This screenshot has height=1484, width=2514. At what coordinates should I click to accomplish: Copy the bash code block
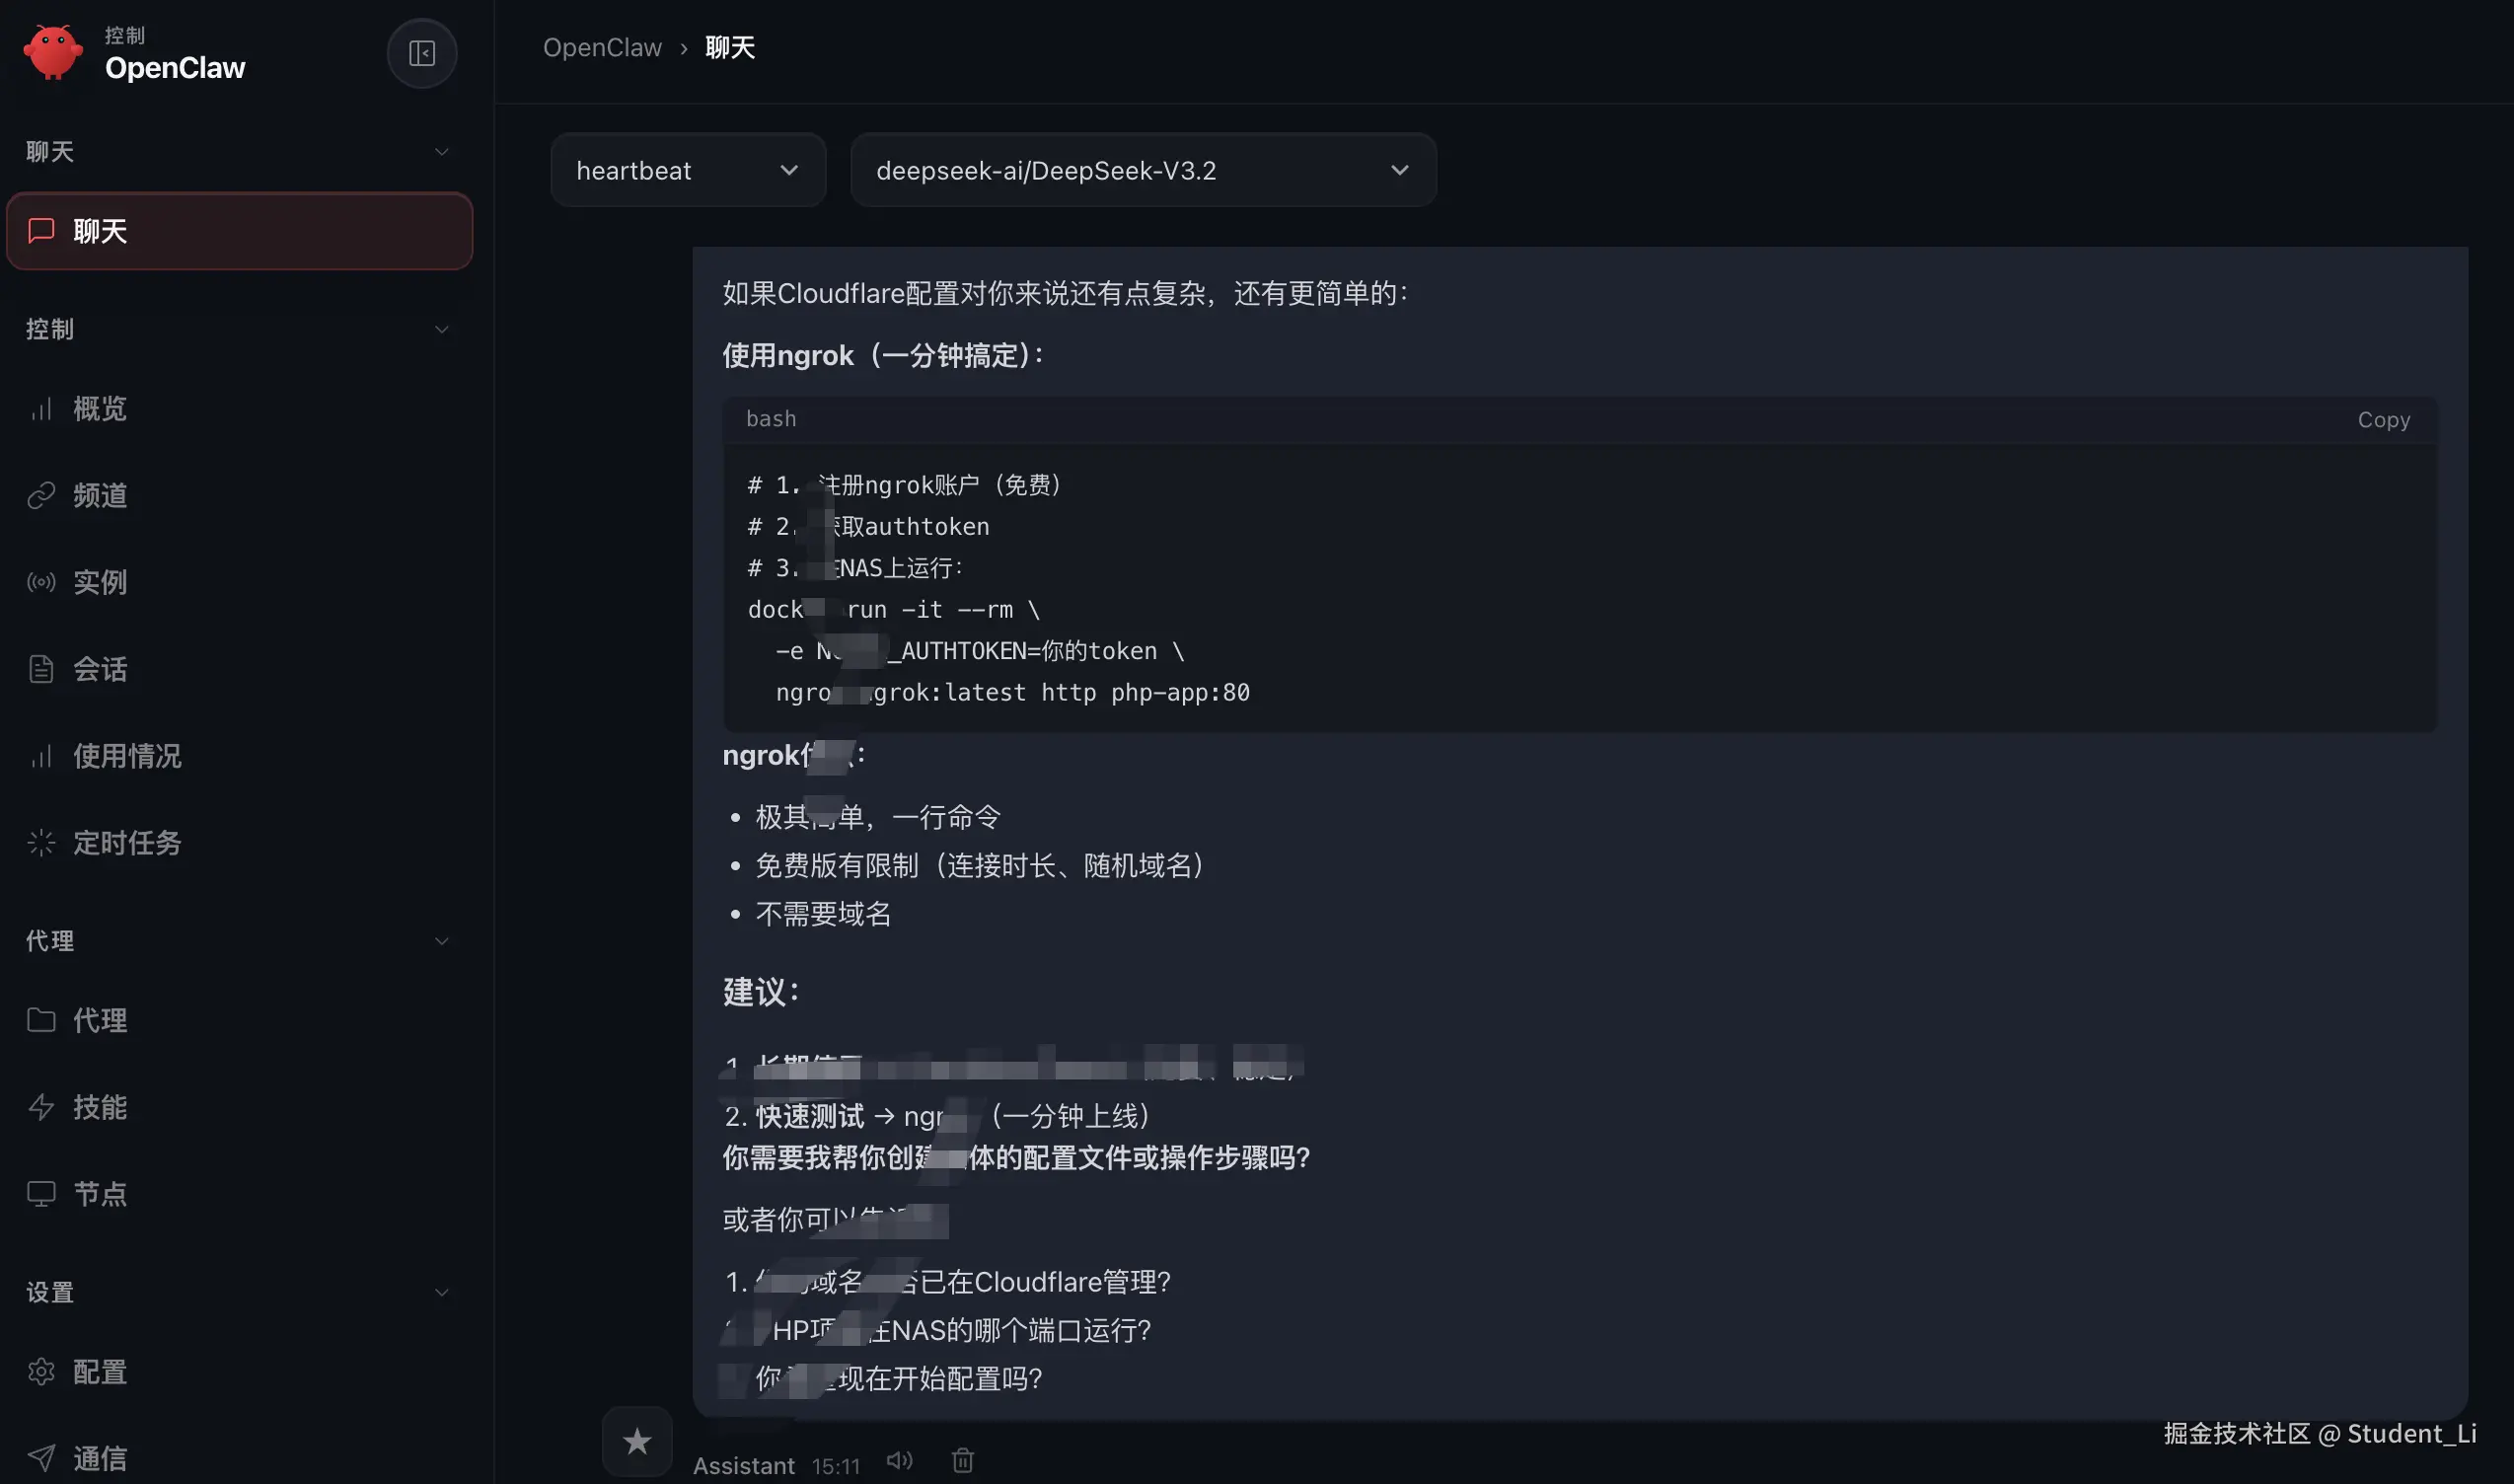(x=2383, y=419)
